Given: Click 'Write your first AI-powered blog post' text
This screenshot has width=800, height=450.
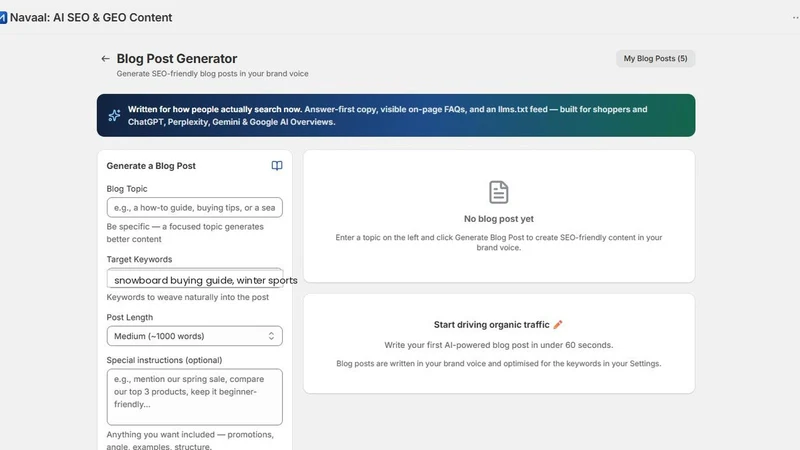Looking at the screenshot, I should pyautogui.click(x=498, y=345).
